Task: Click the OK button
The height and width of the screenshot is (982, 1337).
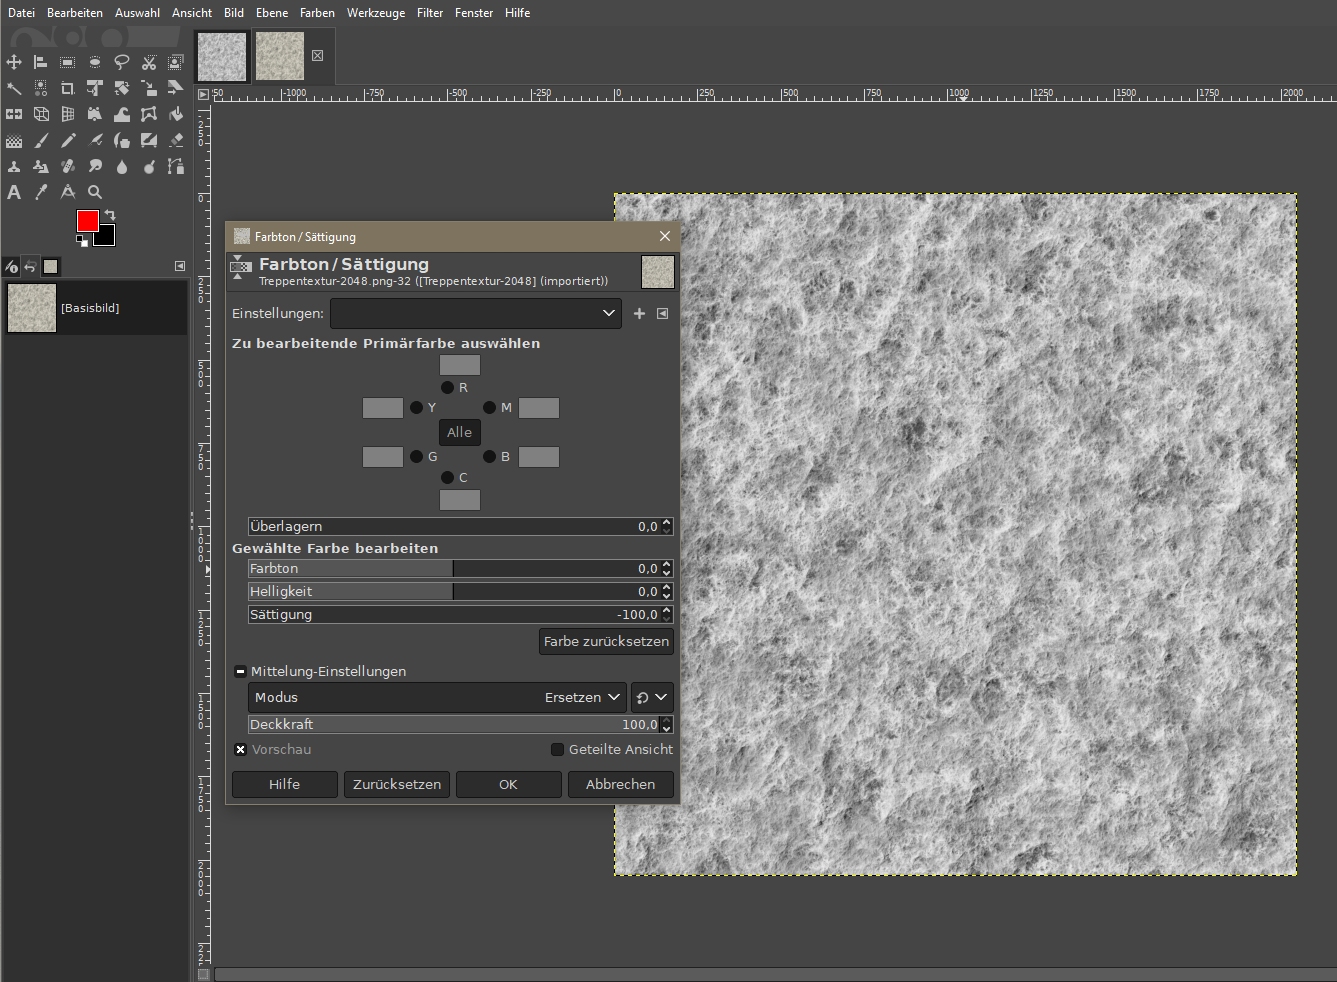Action: [508, 784]
